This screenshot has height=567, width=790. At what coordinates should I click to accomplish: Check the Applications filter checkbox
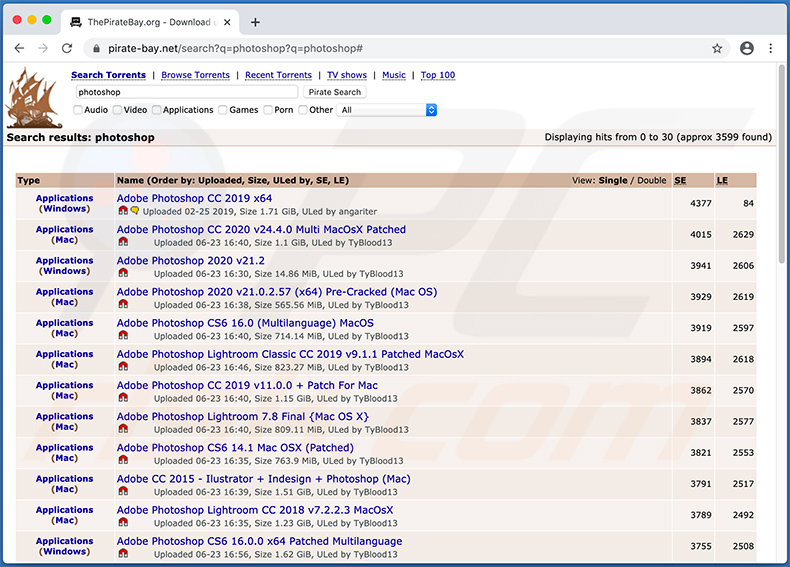click(x=157, y=110)
